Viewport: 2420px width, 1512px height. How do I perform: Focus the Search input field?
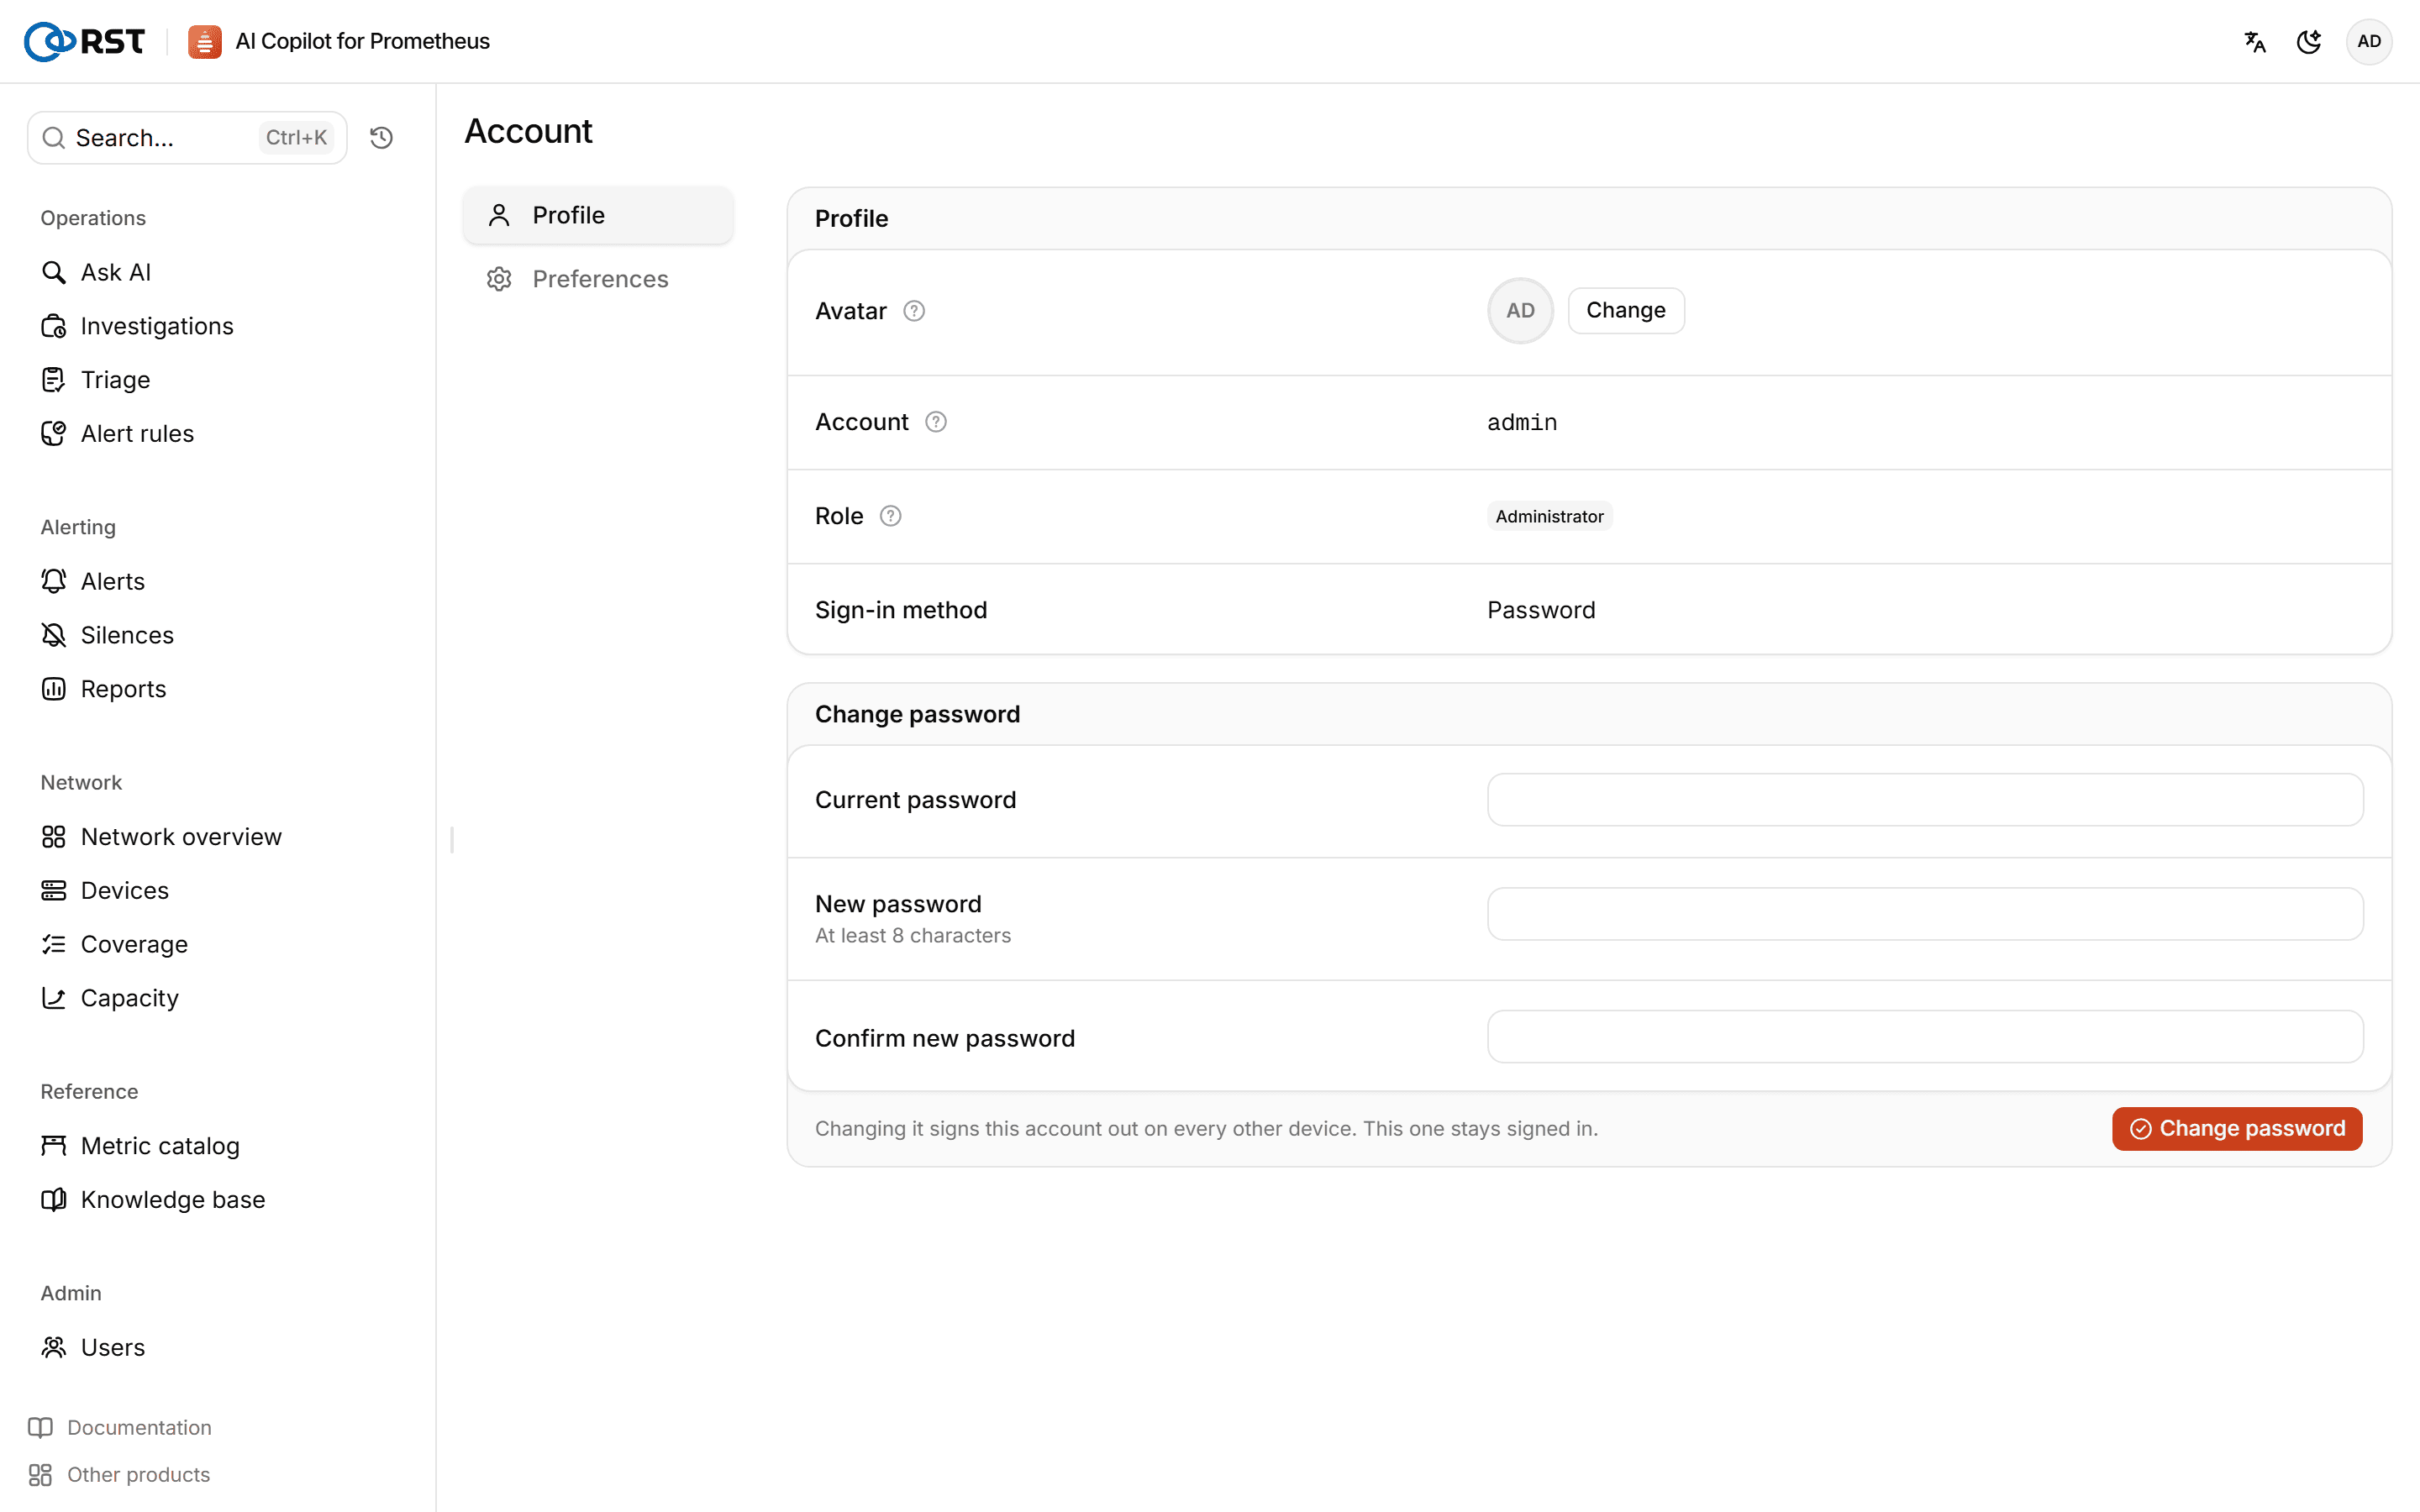(x=187, y=138)
